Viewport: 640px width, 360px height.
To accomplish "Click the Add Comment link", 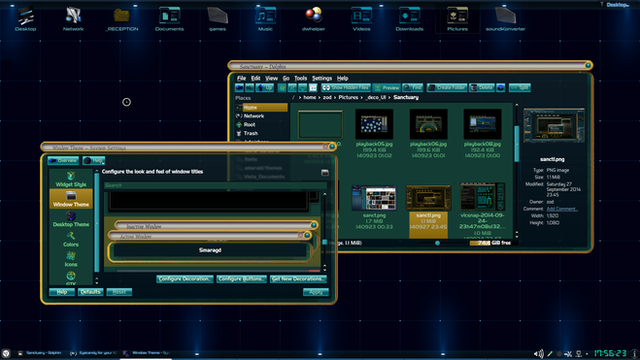I will tap(562, 209).
